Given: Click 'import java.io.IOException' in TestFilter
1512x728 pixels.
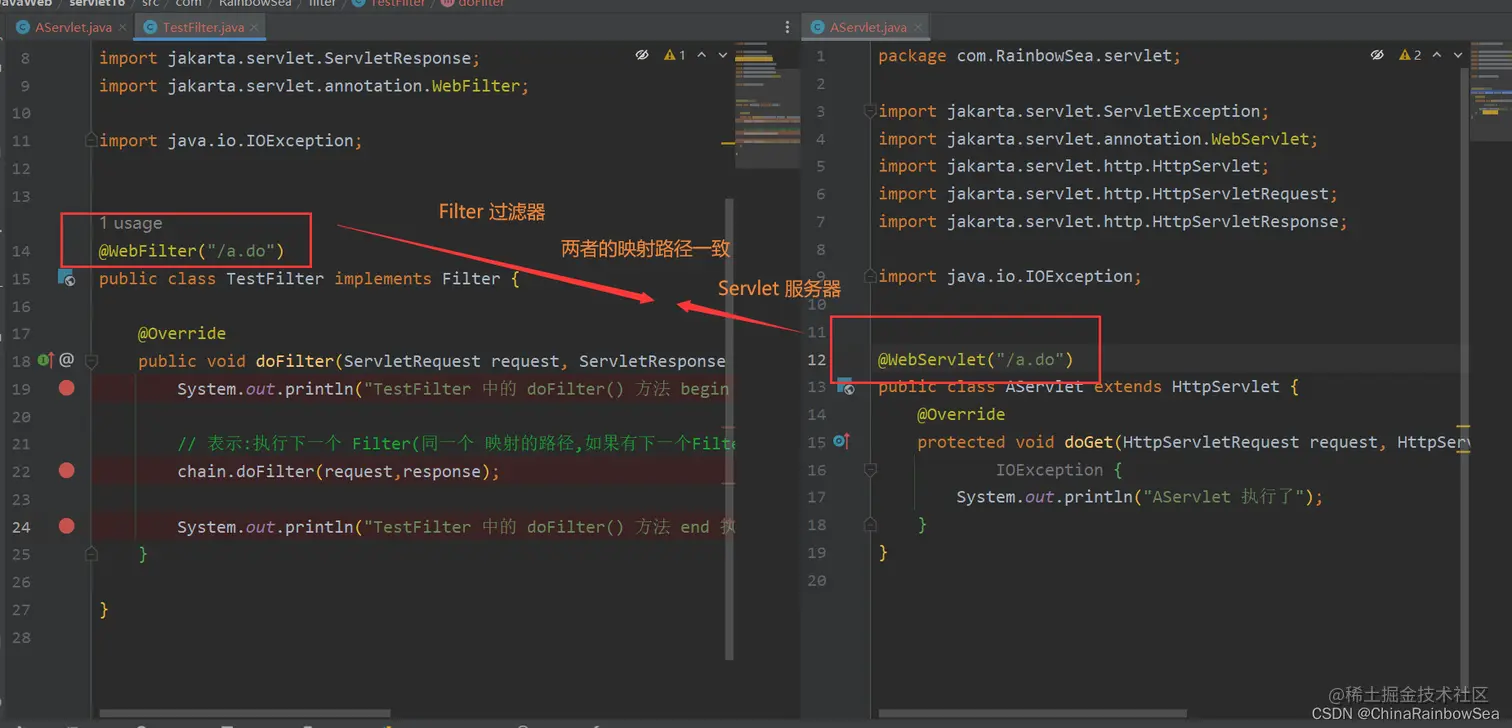Looking at the screenshot, I should (230, 140).
